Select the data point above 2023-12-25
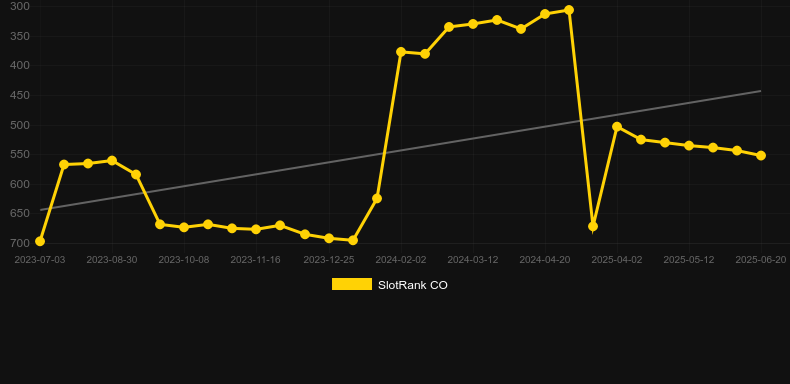Image resolution: width=790 pixels, height=384 pixels. pos(329,238)
